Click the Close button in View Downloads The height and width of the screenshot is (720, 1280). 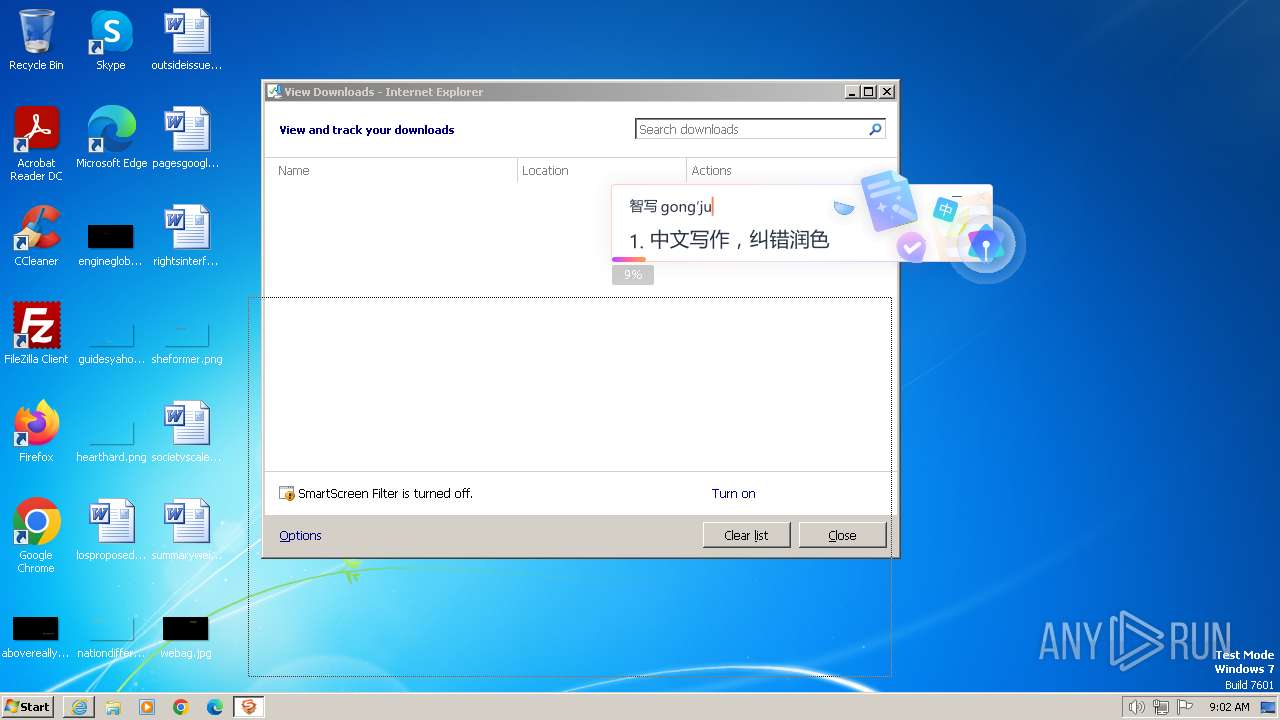[842, 535]
